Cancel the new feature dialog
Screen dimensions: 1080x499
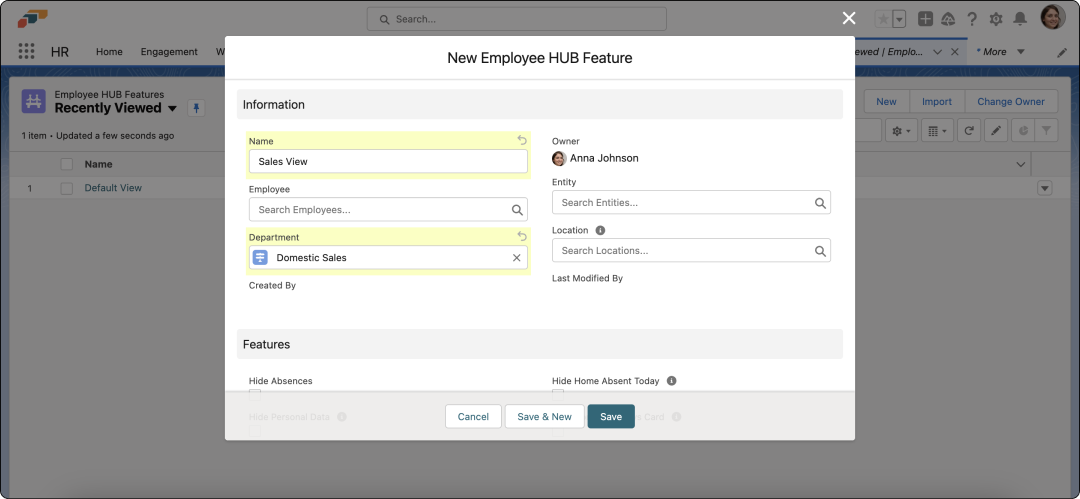(x=473, y=416)
